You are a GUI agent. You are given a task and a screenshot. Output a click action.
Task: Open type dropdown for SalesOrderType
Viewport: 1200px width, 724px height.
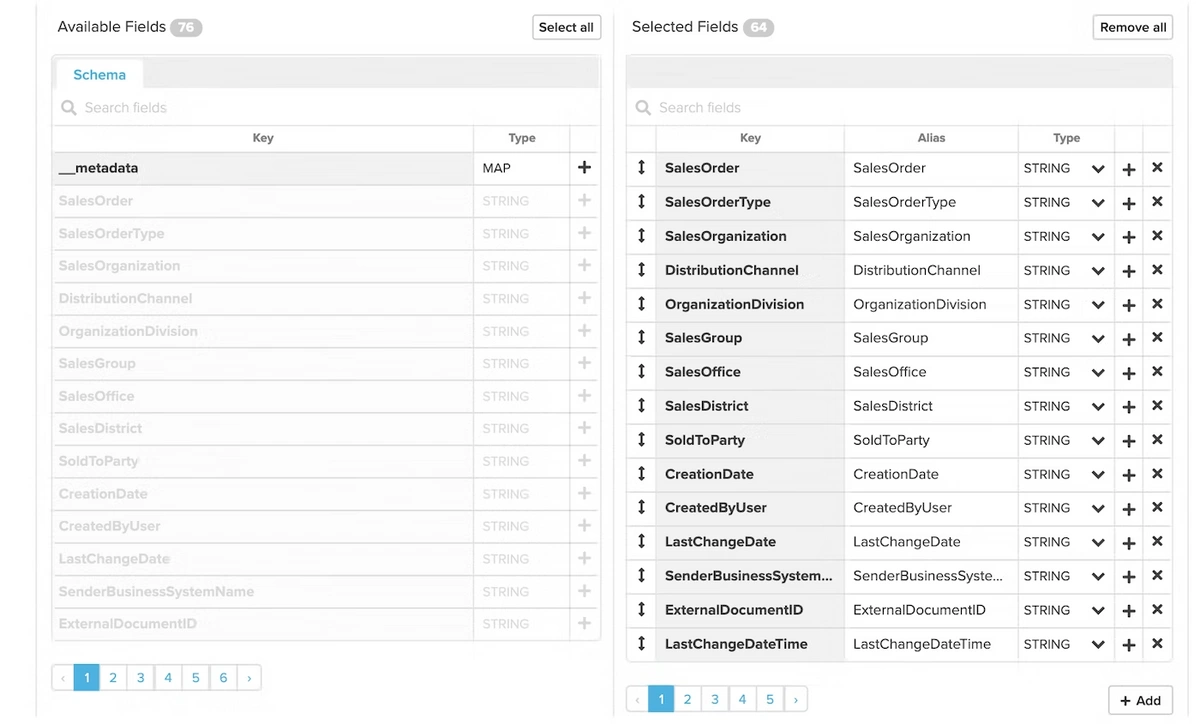1098,203
